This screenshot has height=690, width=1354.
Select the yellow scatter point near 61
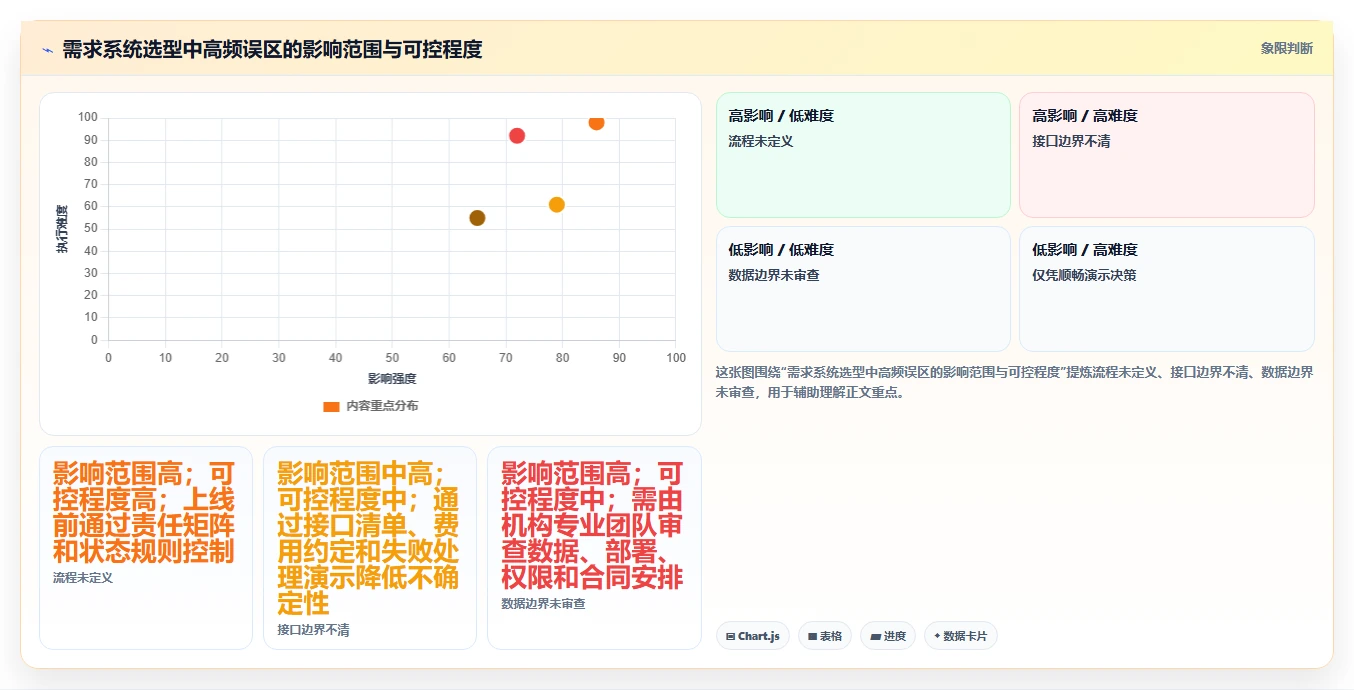pyautogui.click(x=557, y=205)
